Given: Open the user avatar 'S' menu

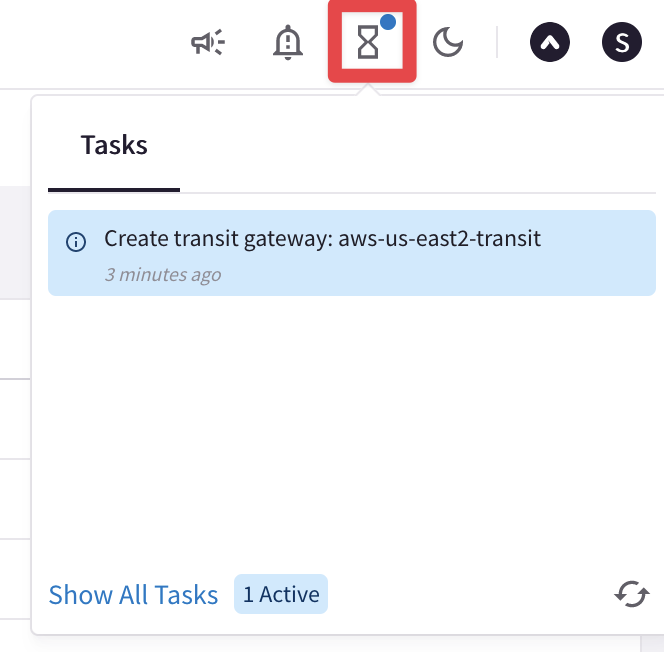Looking at the screenshot, I should pos(622,43).
